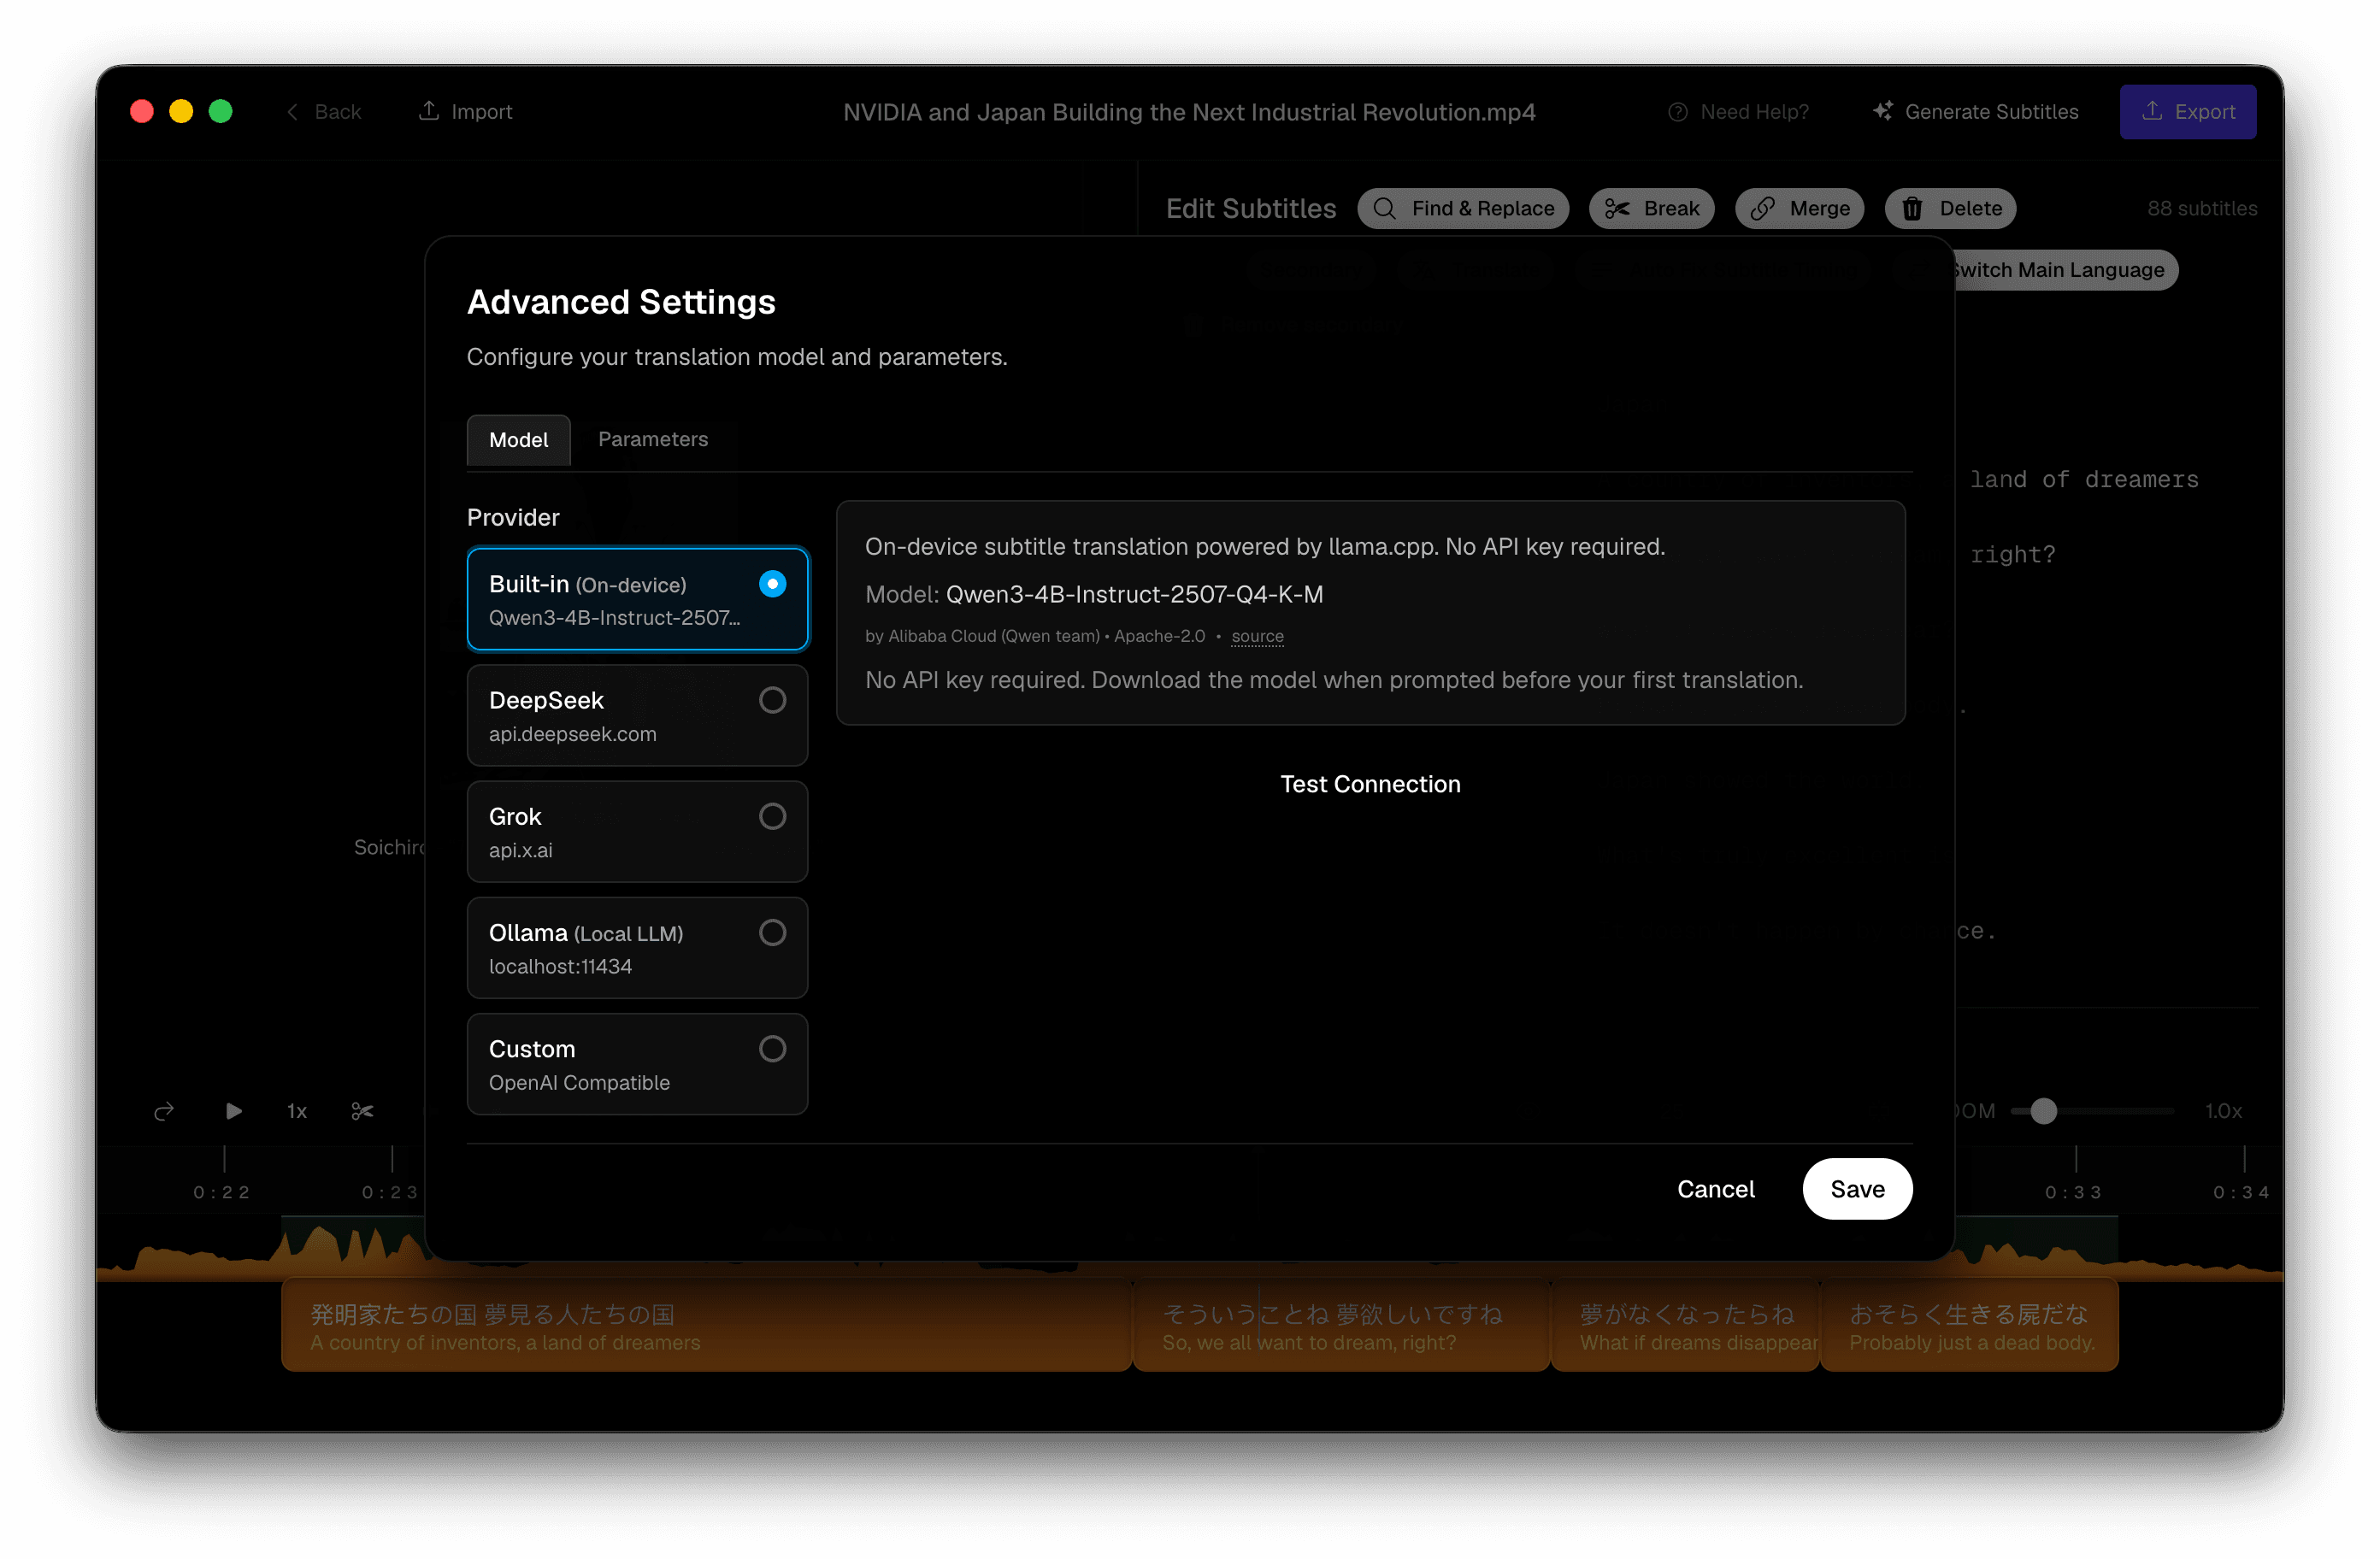The height and width of the screenshot is (1559, 2380).
Task: Select the Custom OpenAI Compatible radio
Action: point(772,1048)
